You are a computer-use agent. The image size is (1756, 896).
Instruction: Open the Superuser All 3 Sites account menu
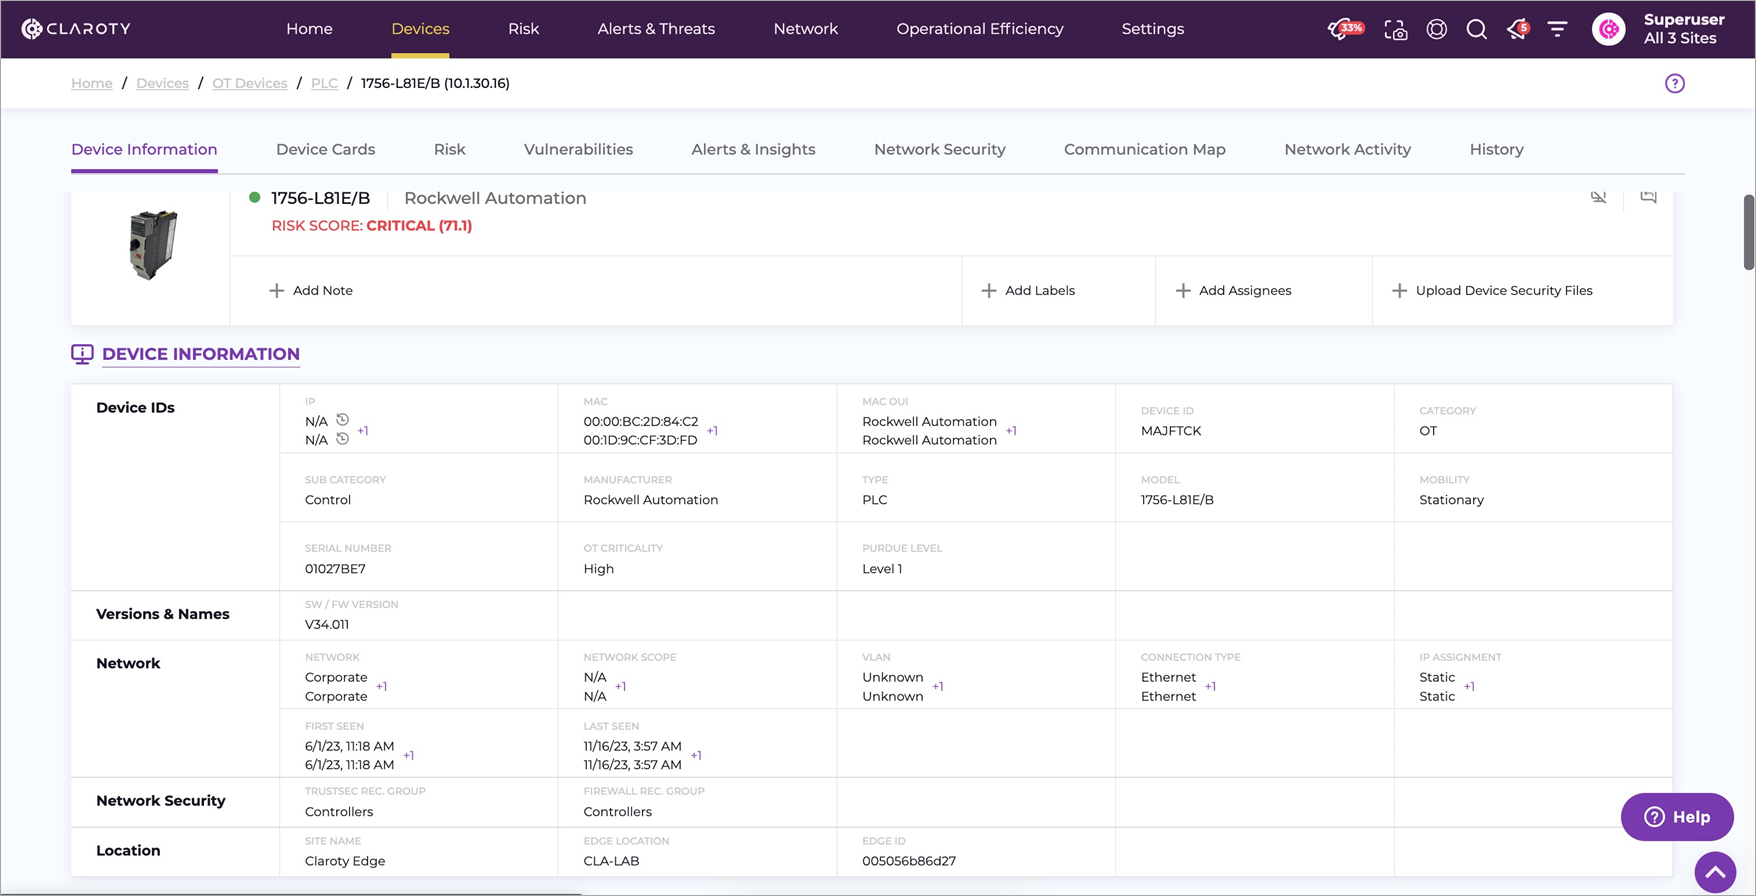pos(1684,29)
